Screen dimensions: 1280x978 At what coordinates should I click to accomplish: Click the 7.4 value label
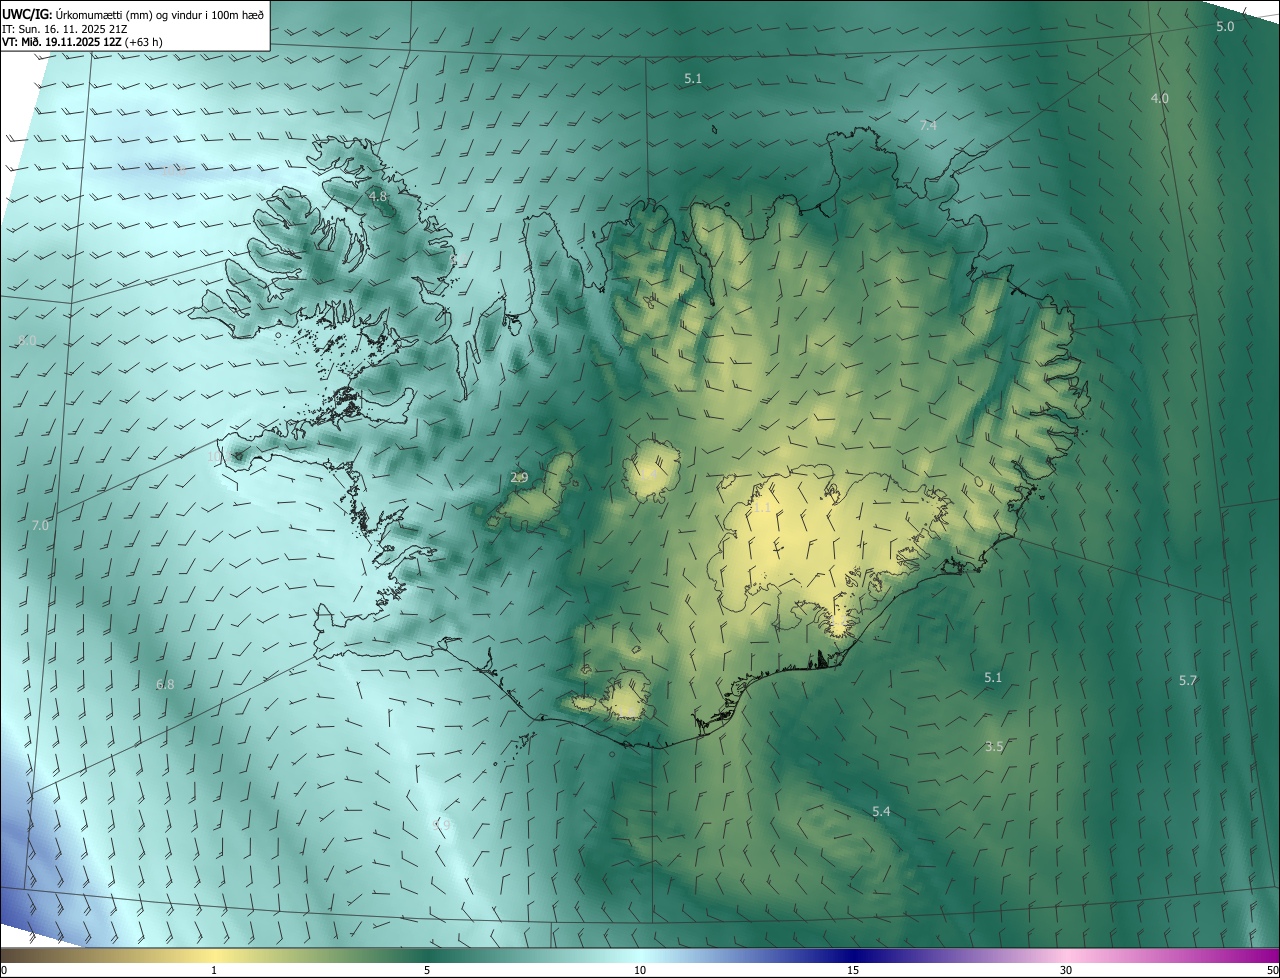(928, 125)
